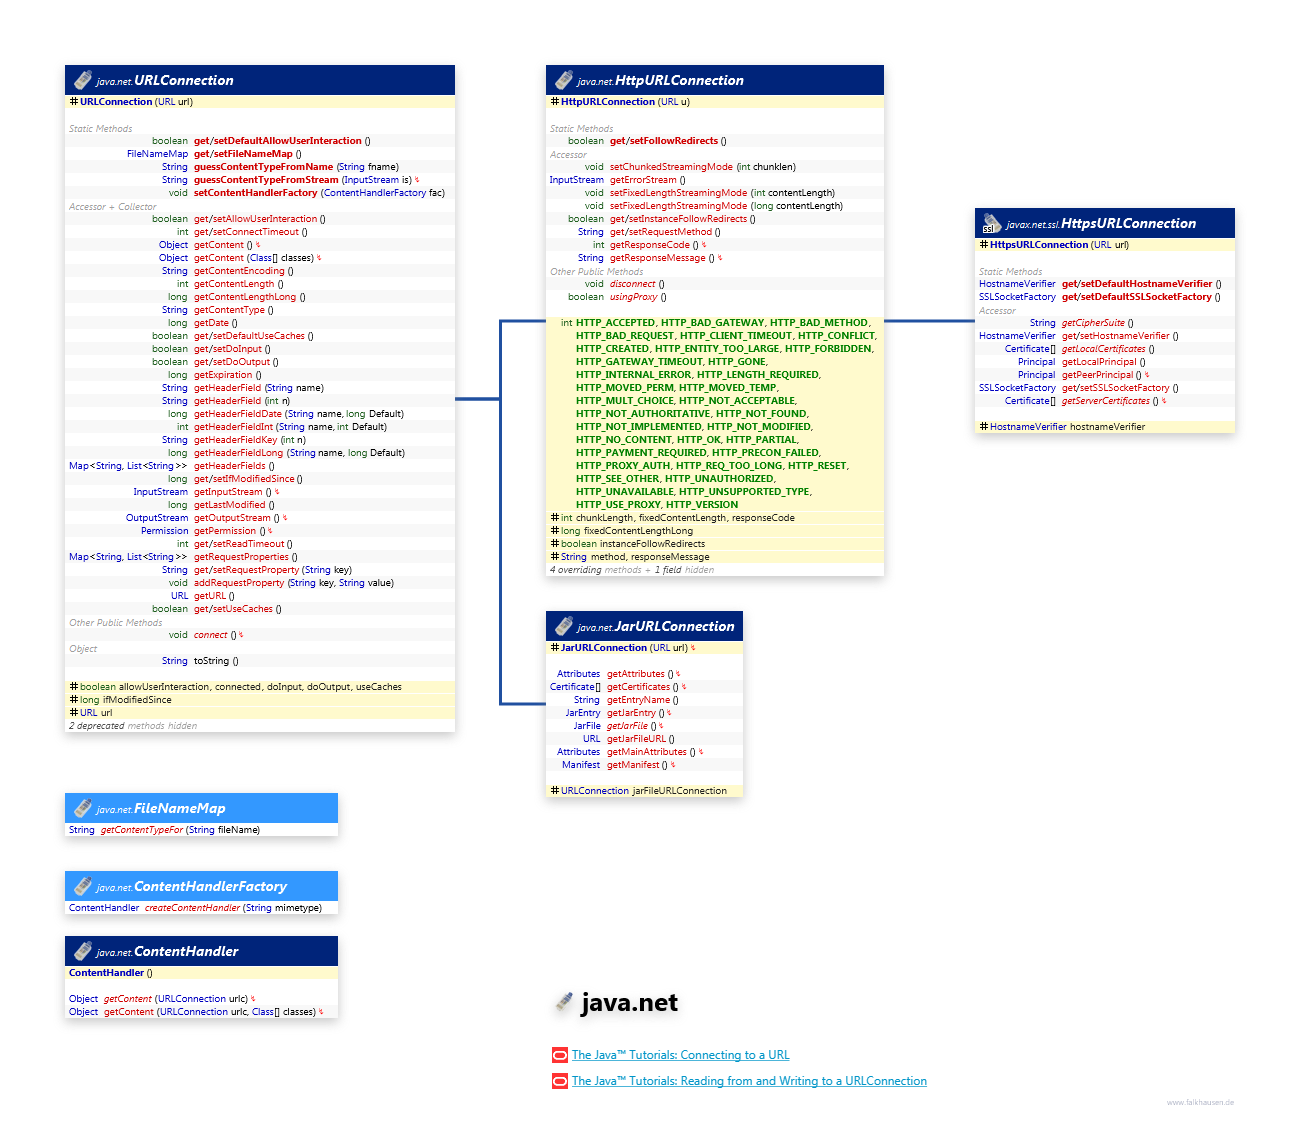Click createContentHandler method in ContentHandlerFactory
Screen dimensions: 1291x1148
click(192, 908)
